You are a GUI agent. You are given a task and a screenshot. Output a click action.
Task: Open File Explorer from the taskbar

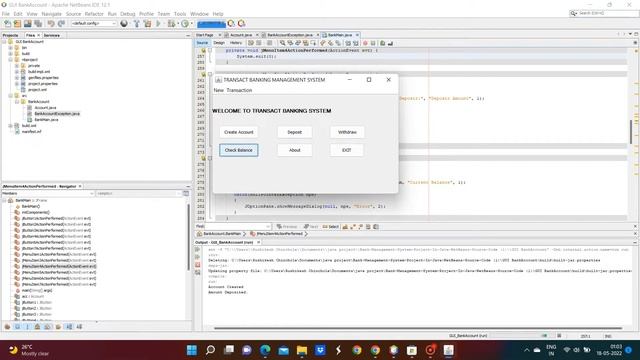302,350
